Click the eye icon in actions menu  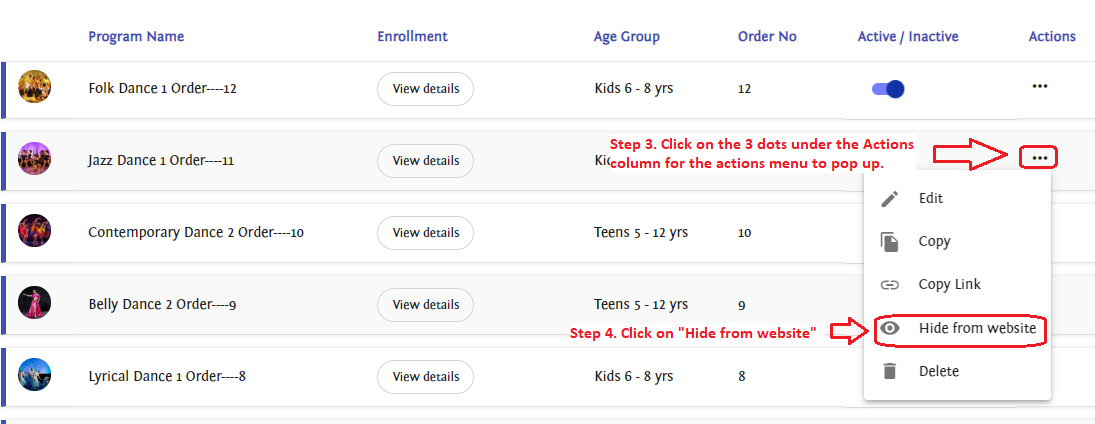click(889, 329)
